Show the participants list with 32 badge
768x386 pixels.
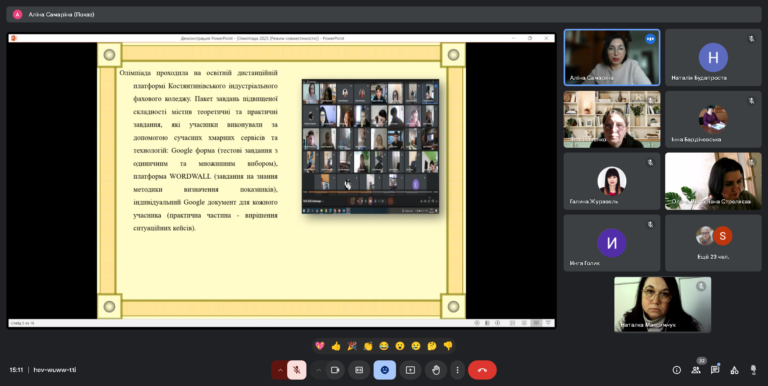(696, 370)
